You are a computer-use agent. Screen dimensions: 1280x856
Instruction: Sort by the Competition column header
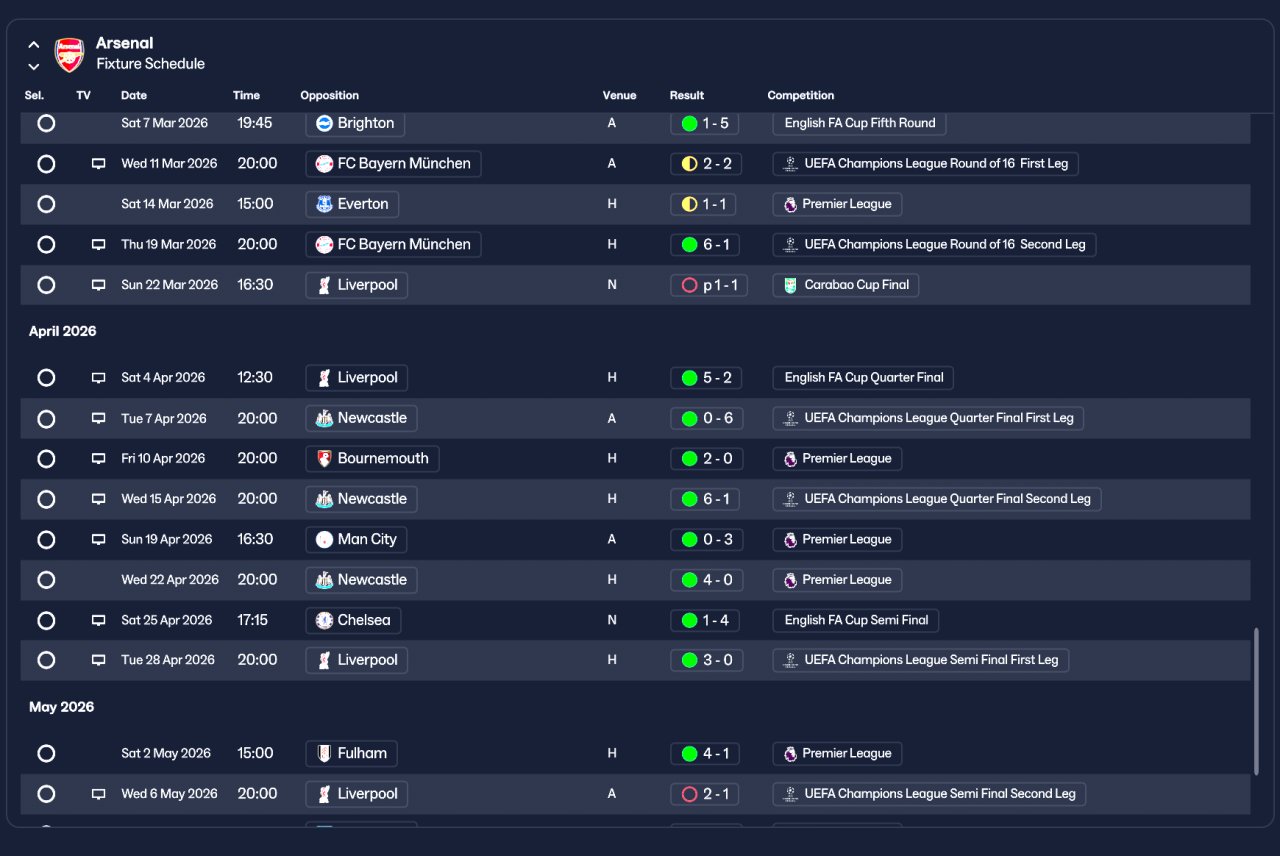(801, 96)
